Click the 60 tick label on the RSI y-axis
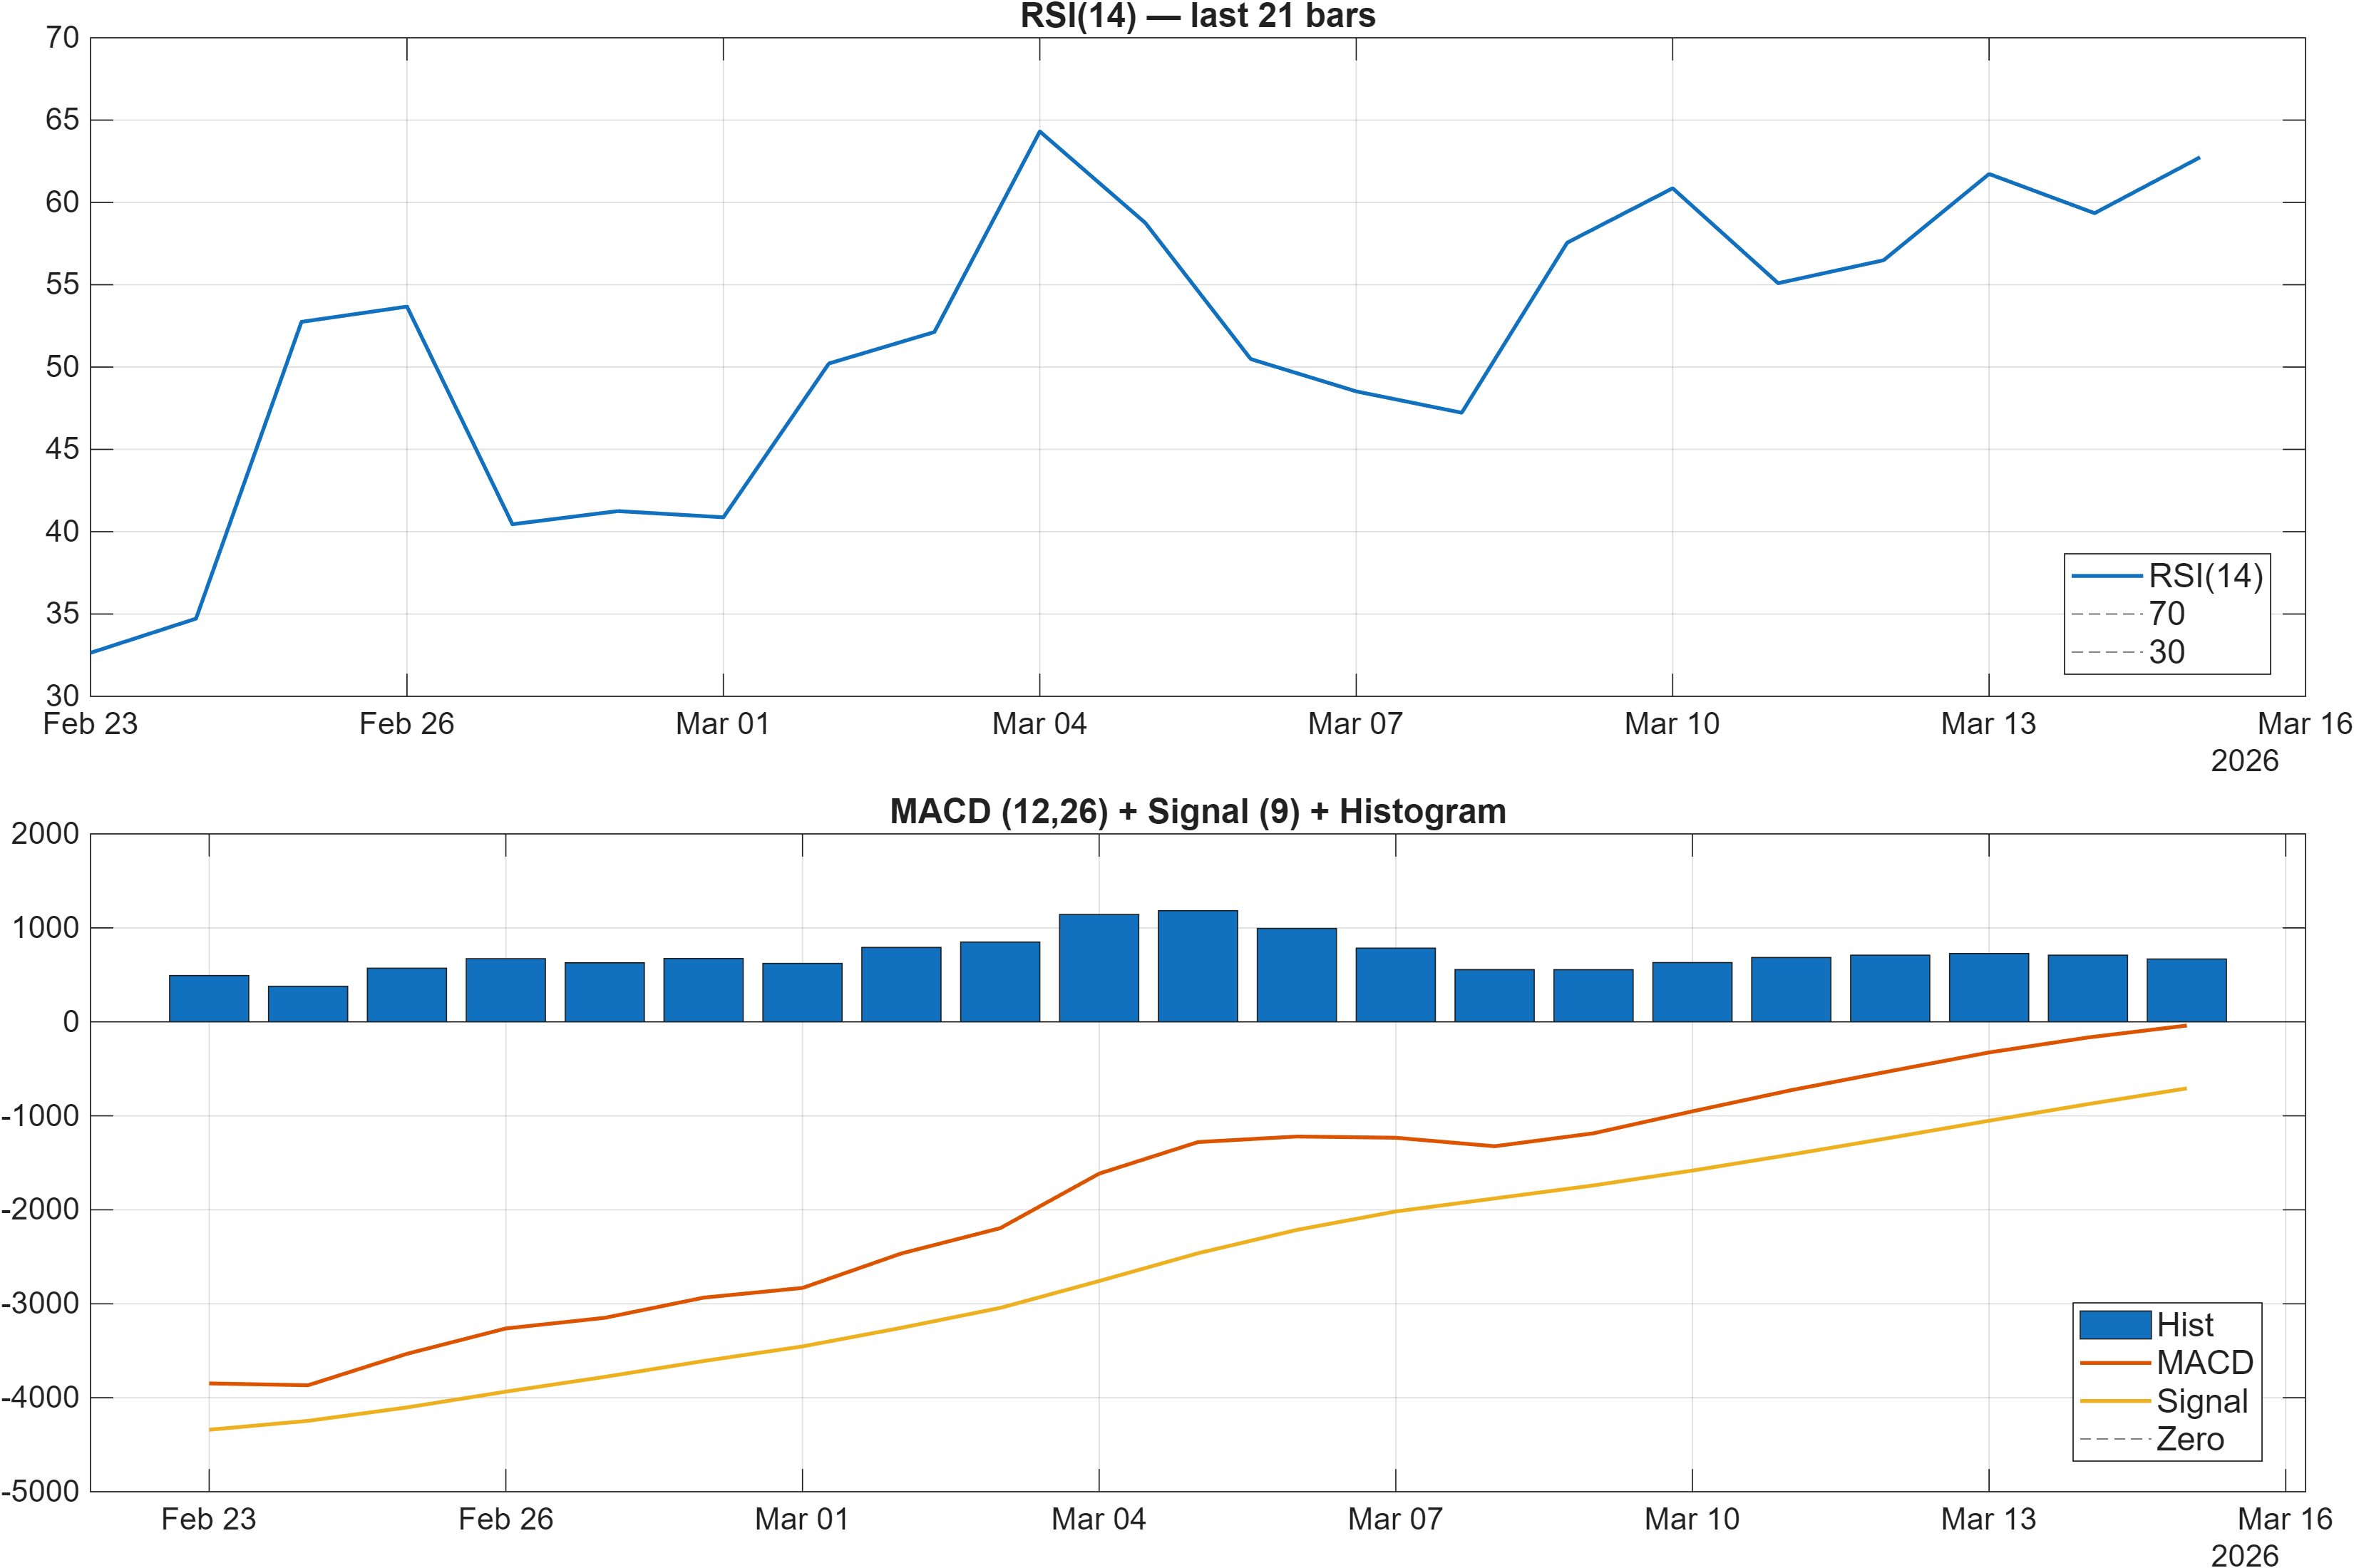This screenshot has height=1568, width=2354. [x=62, y=202]
